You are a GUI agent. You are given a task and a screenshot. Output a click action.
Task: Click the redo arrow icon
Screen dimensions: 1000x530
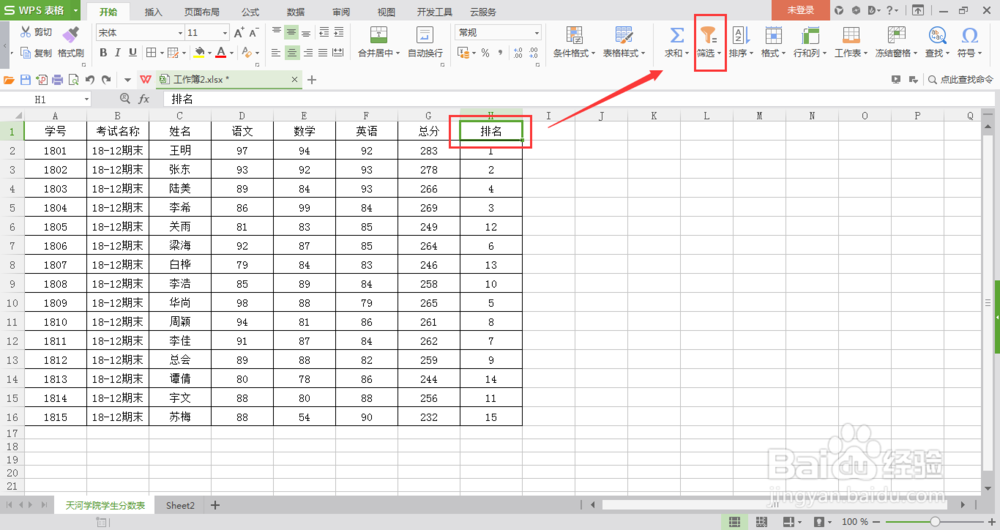click(x=107, y=80)
